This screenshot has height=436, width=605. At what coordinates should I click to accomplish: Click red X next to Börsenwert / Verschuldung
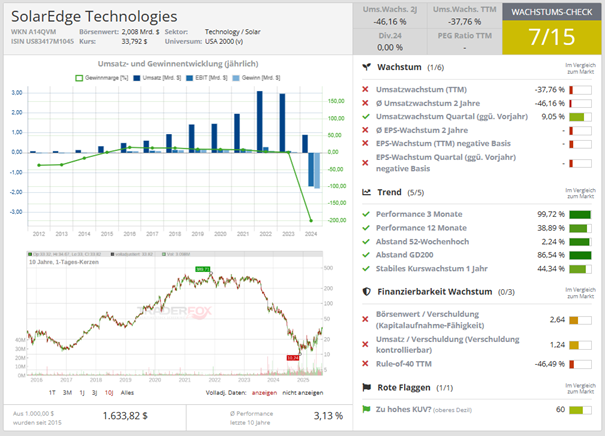(365, 319)
